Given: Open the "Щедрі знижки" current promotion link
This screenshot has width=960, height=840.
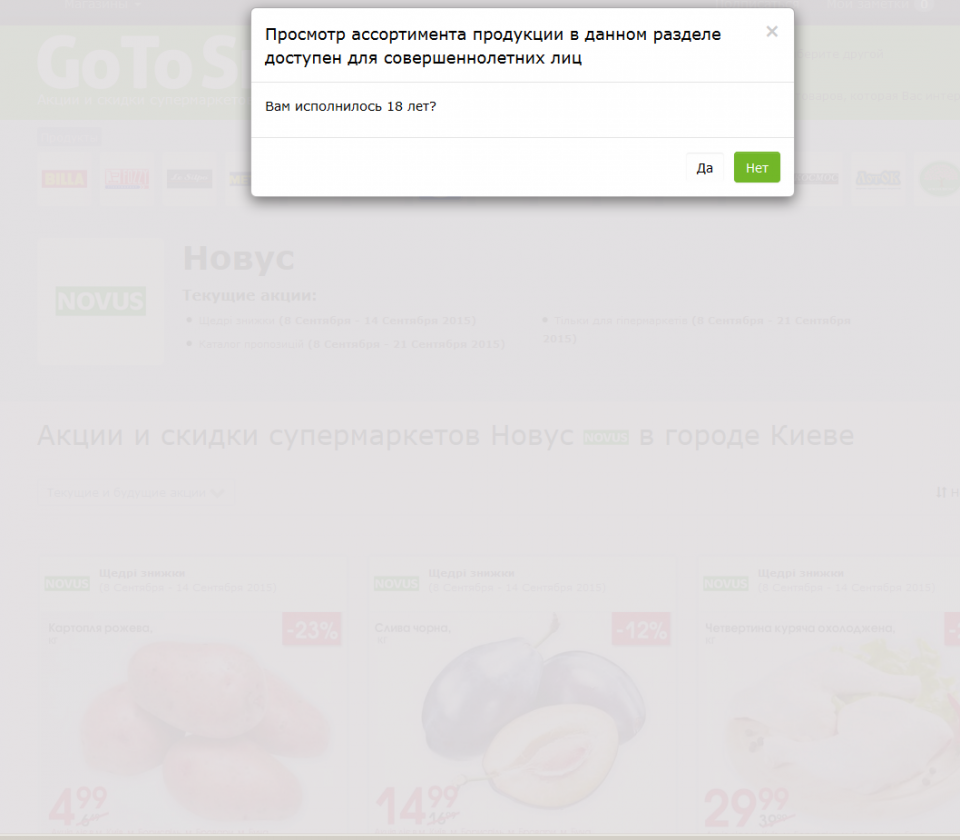Looking at the screenshot, I should [x=236, y=321].
